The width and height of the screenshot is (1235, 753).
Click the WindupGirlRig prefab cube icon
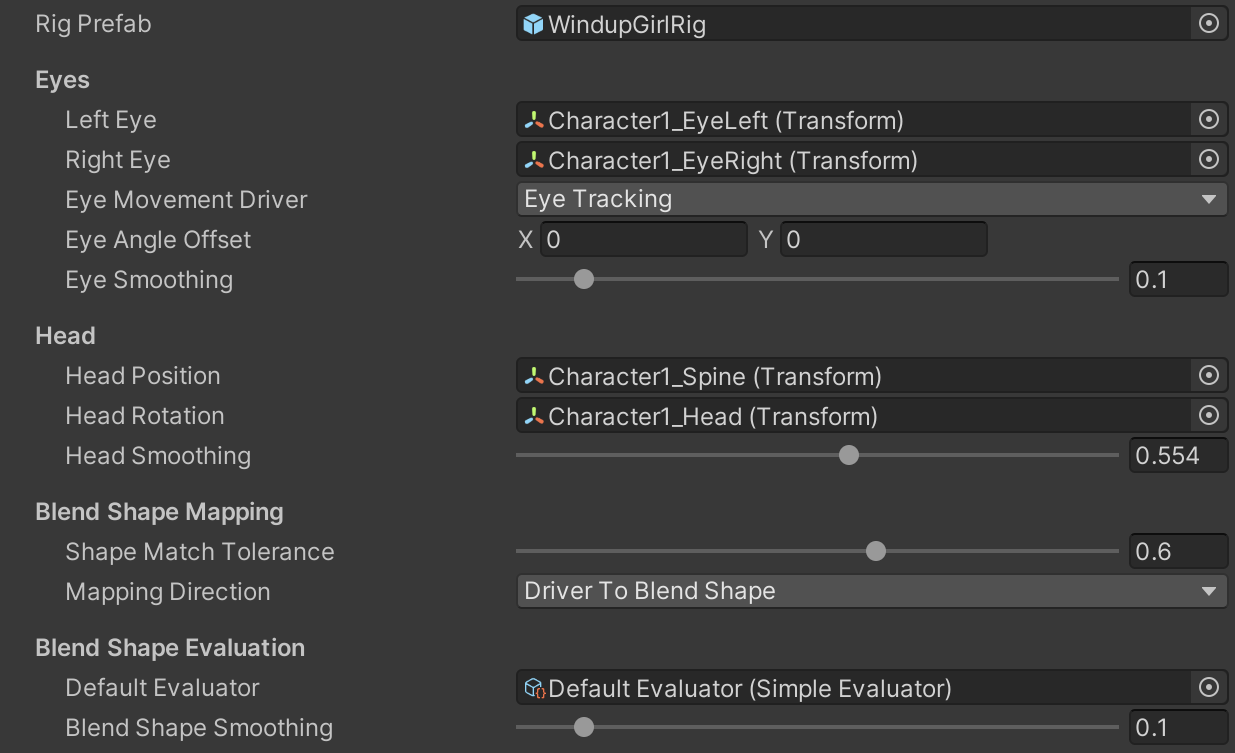tap(534, 24)
